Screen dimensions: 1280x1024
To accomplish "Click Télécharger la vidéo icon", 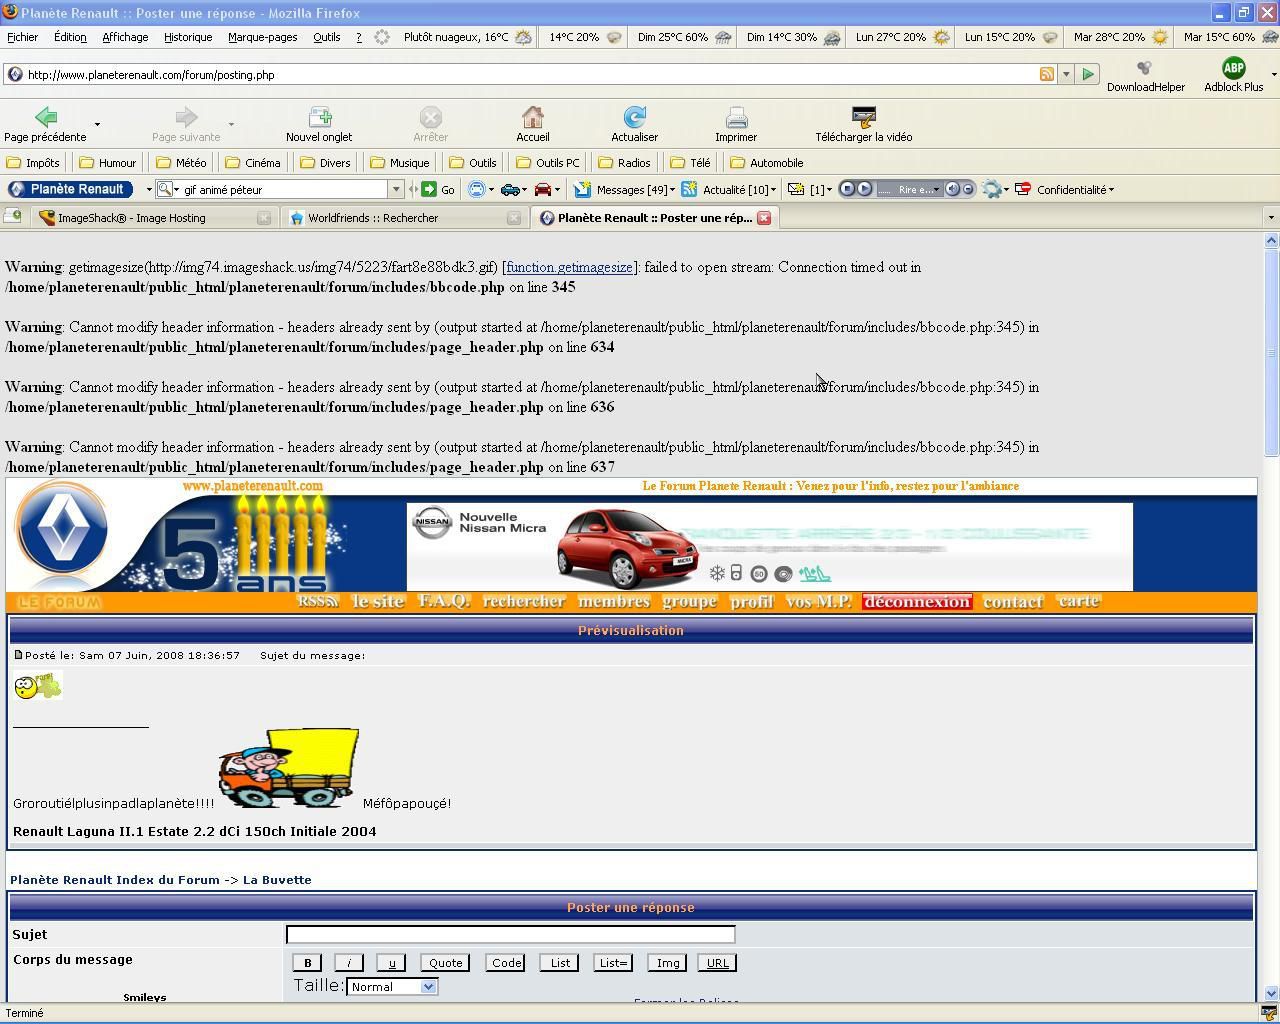I will coord(863,124).
